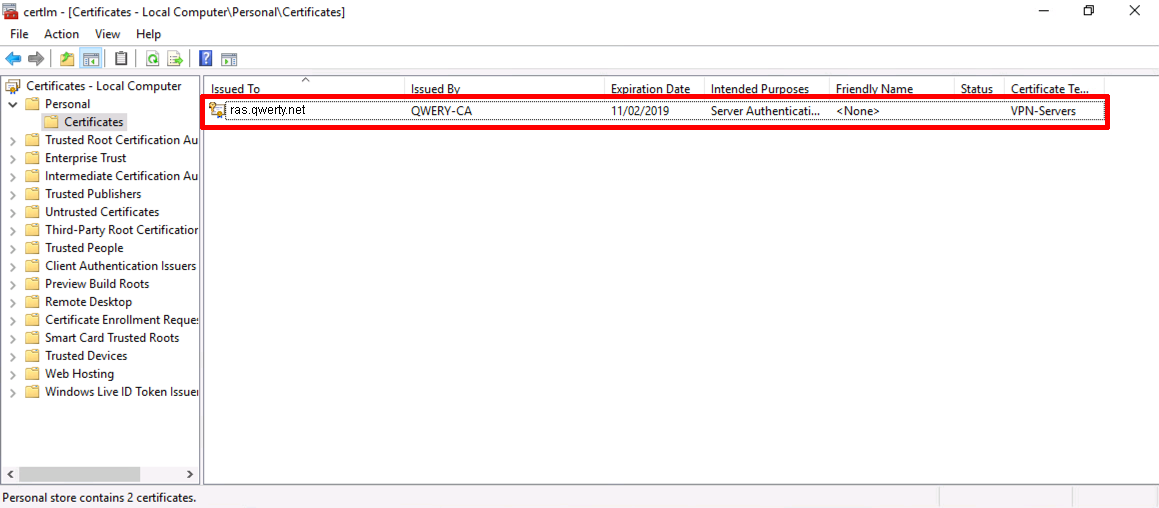Click the Trusted Publishers folder icon
The height and width of the screenshot is (508, 1159).
tap(32, 194)
